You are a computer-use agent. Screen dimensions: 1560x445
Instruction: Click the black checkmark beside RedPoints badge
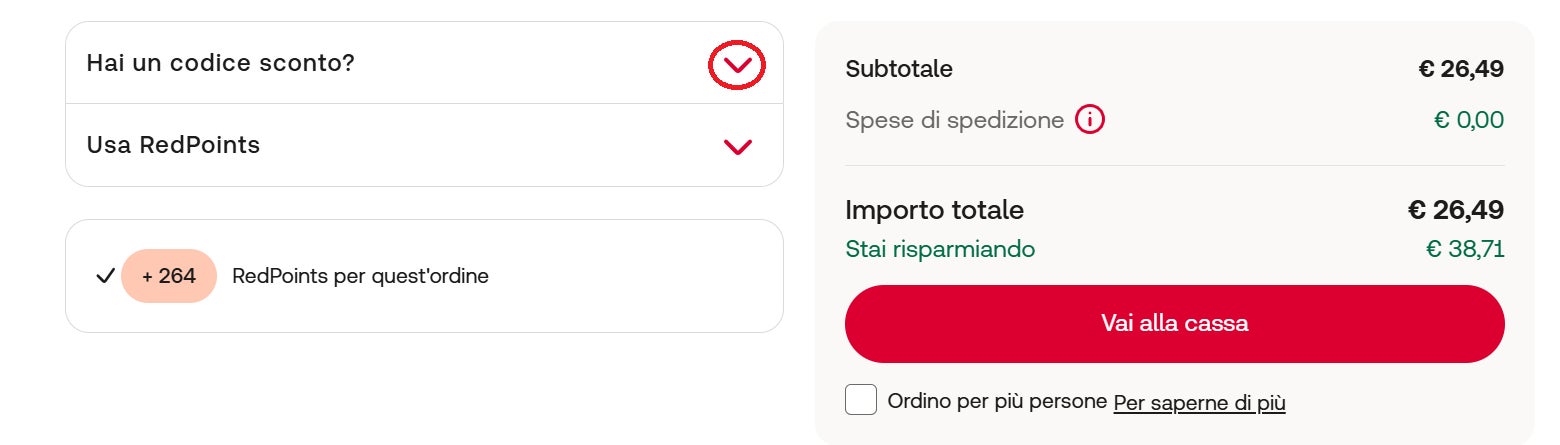[x=105, y=276]
